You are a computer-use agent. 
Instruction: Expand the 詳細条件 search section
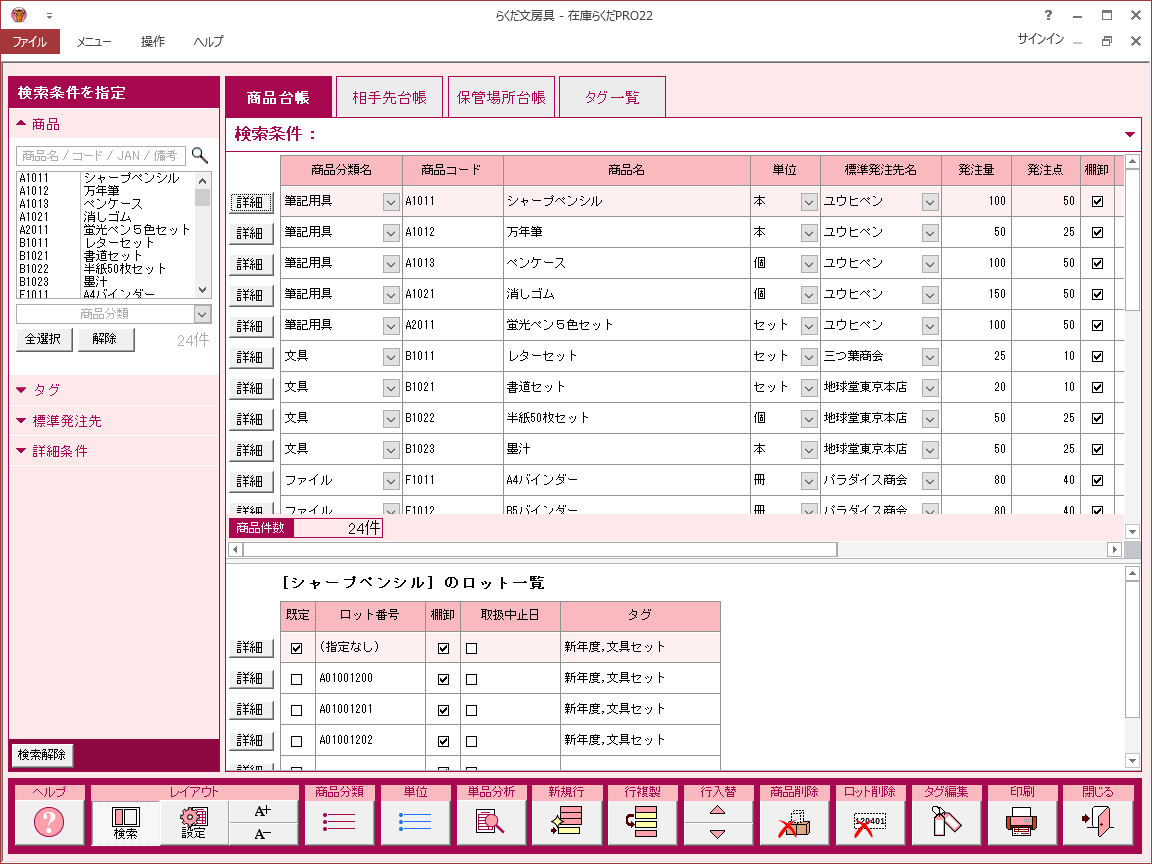(115, 451)
